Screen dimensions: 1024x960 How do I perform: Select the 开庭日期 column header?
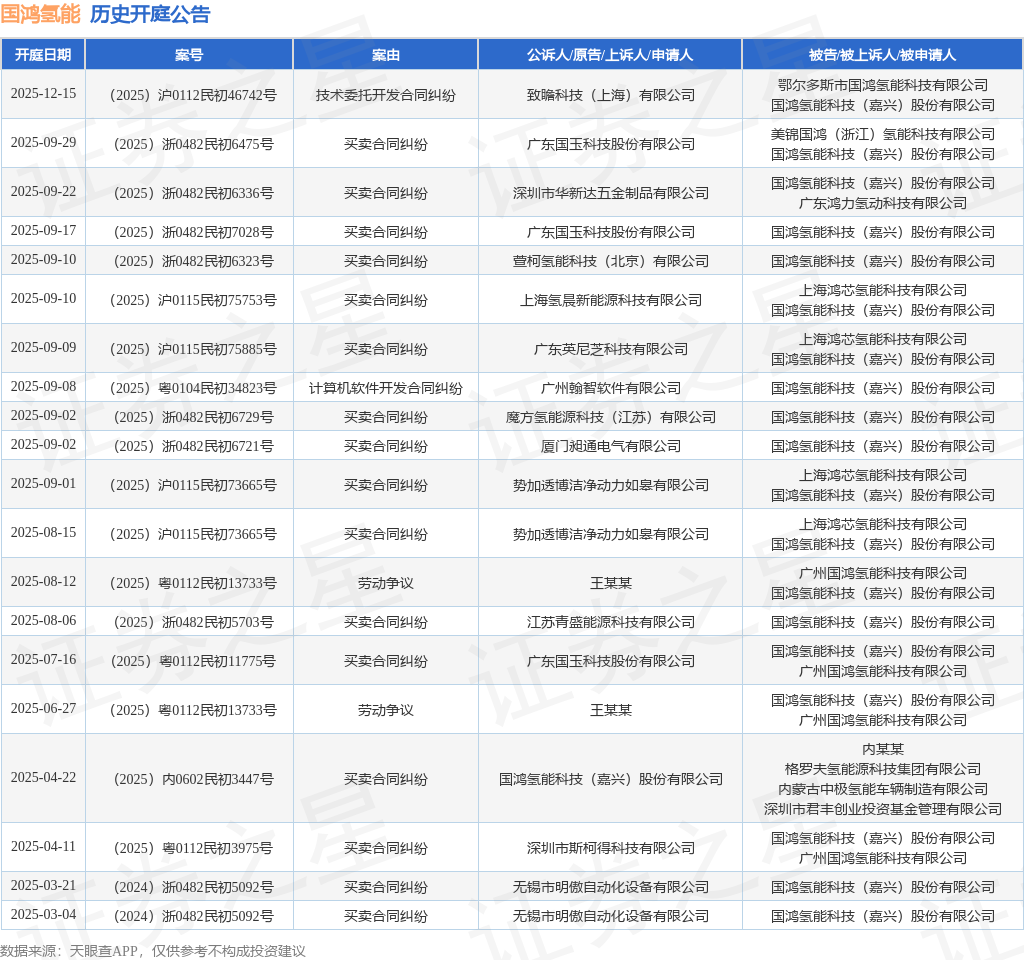pyautogui.click(x=43, y=55)
